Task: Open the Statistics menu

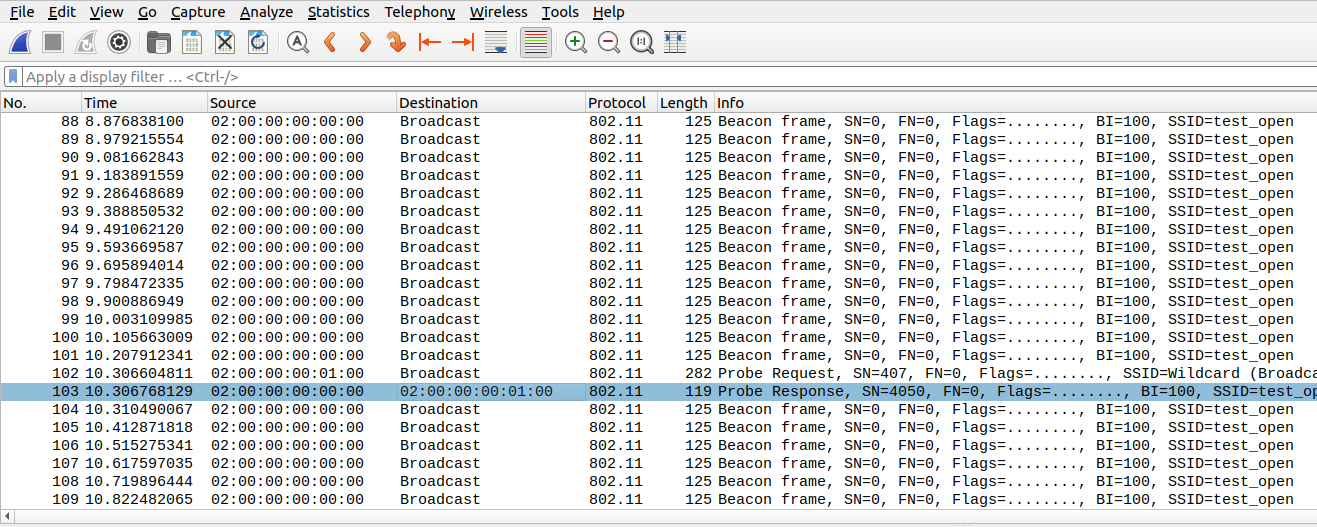Action: pyautogui.click(x=338, y=12)
